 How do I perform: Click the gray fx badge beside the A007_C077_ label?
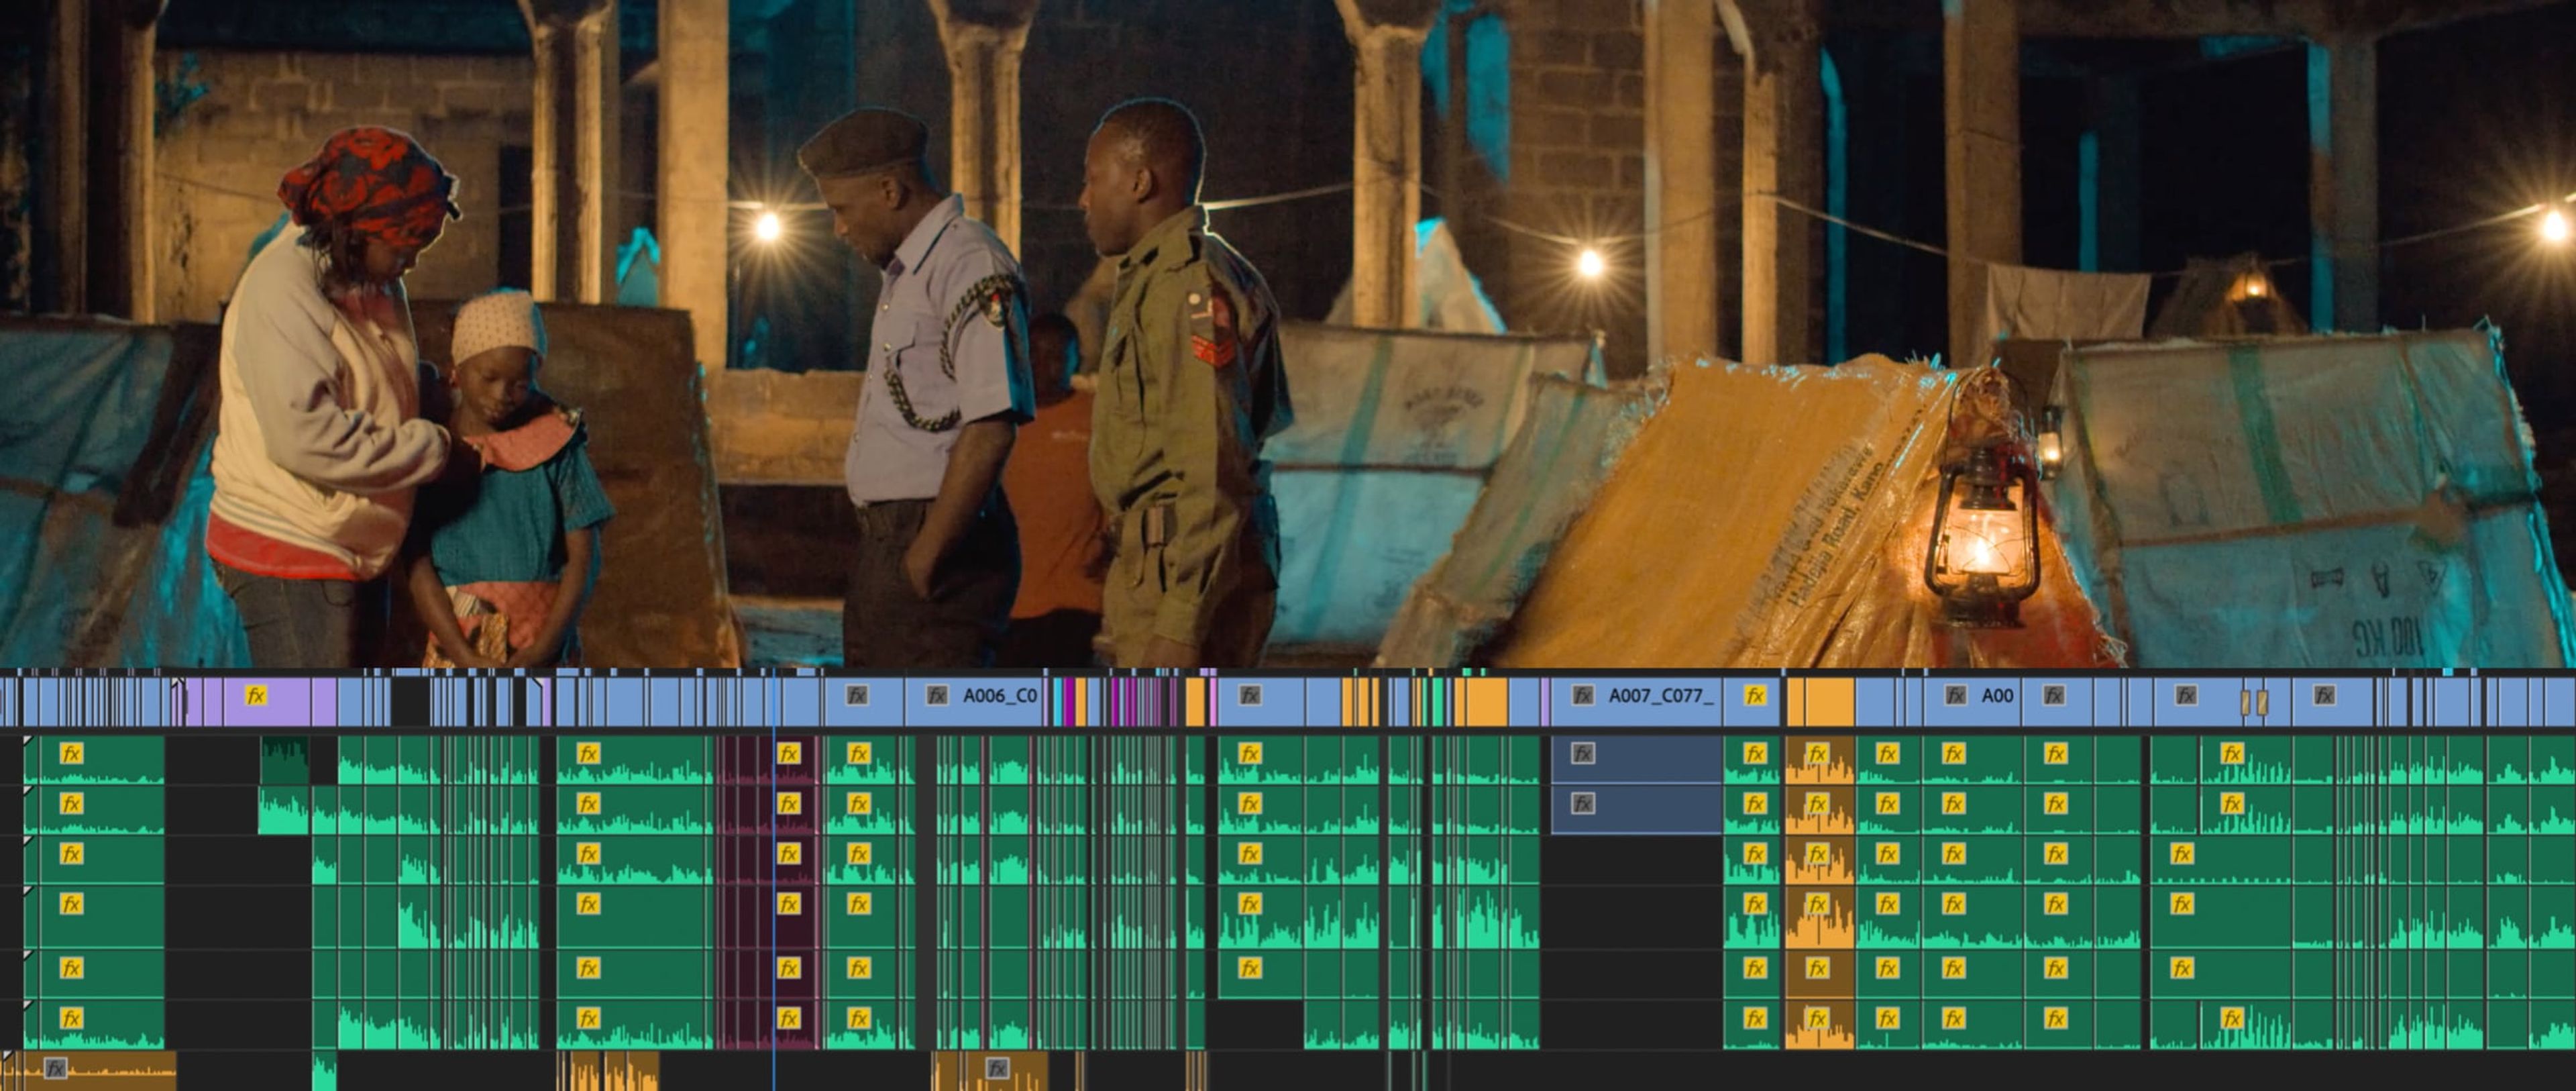1582,695
